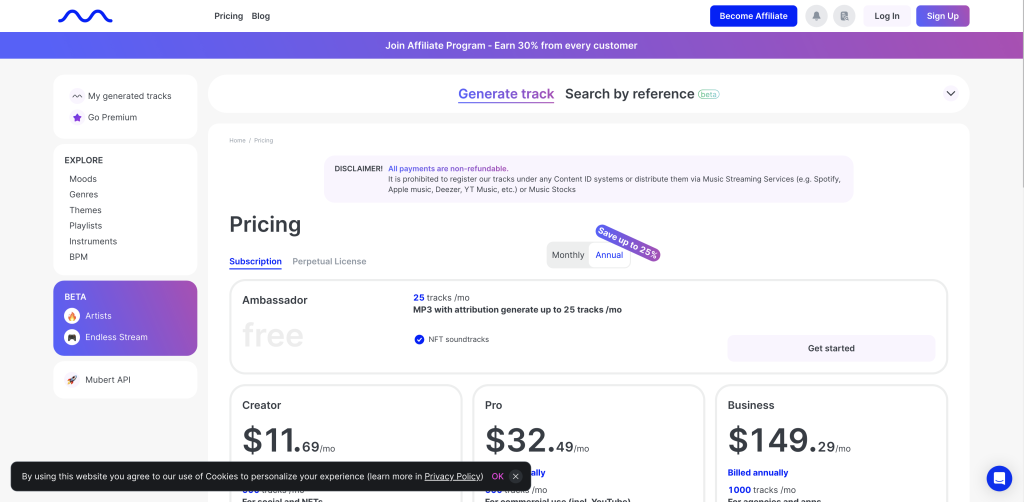Open Artists in the Beta section

(99, 316)
